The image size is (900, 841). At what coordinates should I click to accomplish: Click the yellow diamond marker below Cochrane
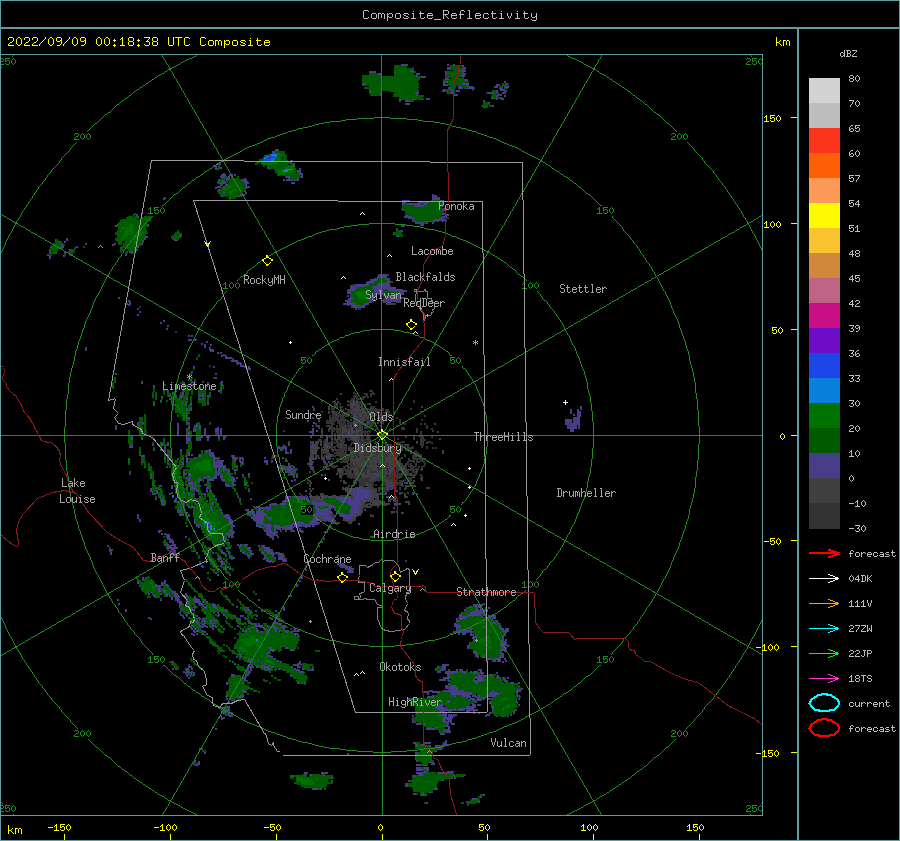[x=342, y=577]
